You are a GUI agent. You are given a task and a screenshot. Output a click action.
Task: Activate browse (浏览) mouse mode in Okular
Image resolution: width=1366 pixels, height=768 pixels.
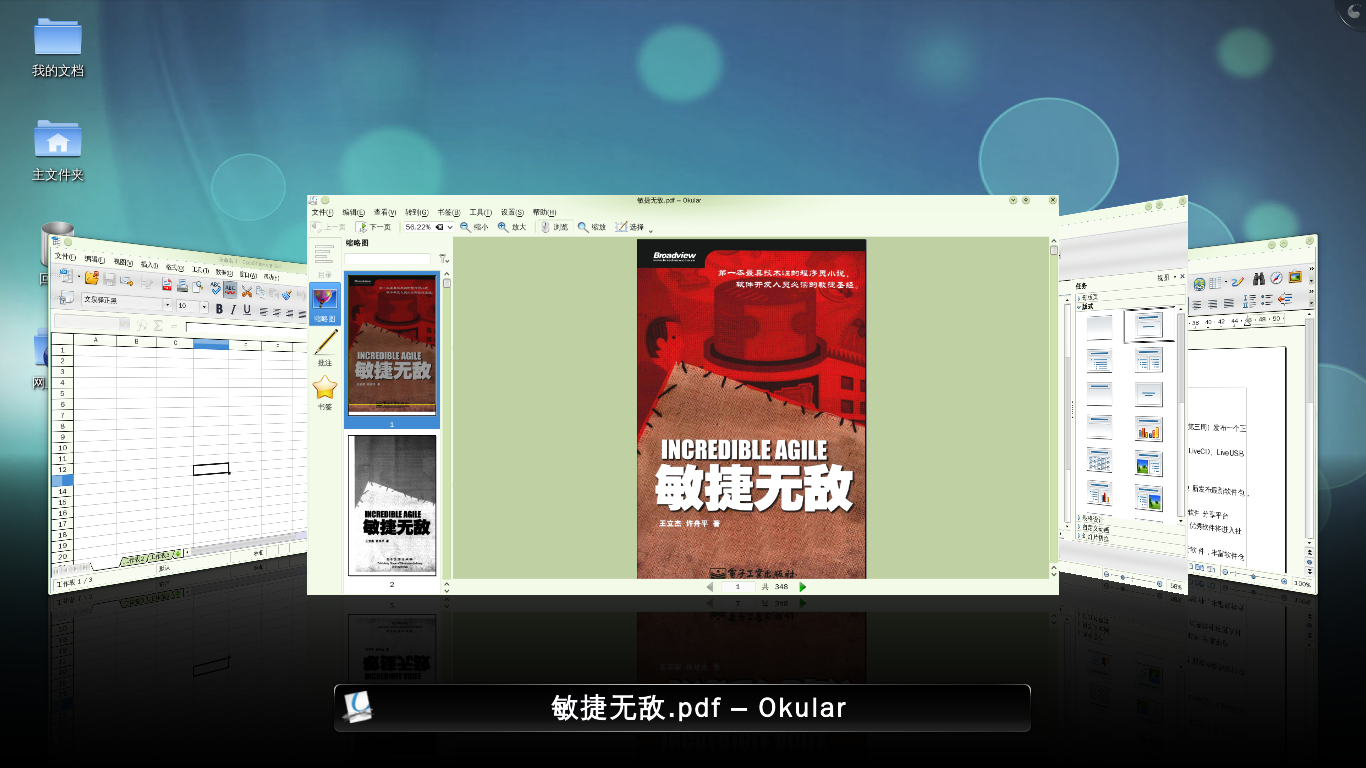click(x=553, y=227)
